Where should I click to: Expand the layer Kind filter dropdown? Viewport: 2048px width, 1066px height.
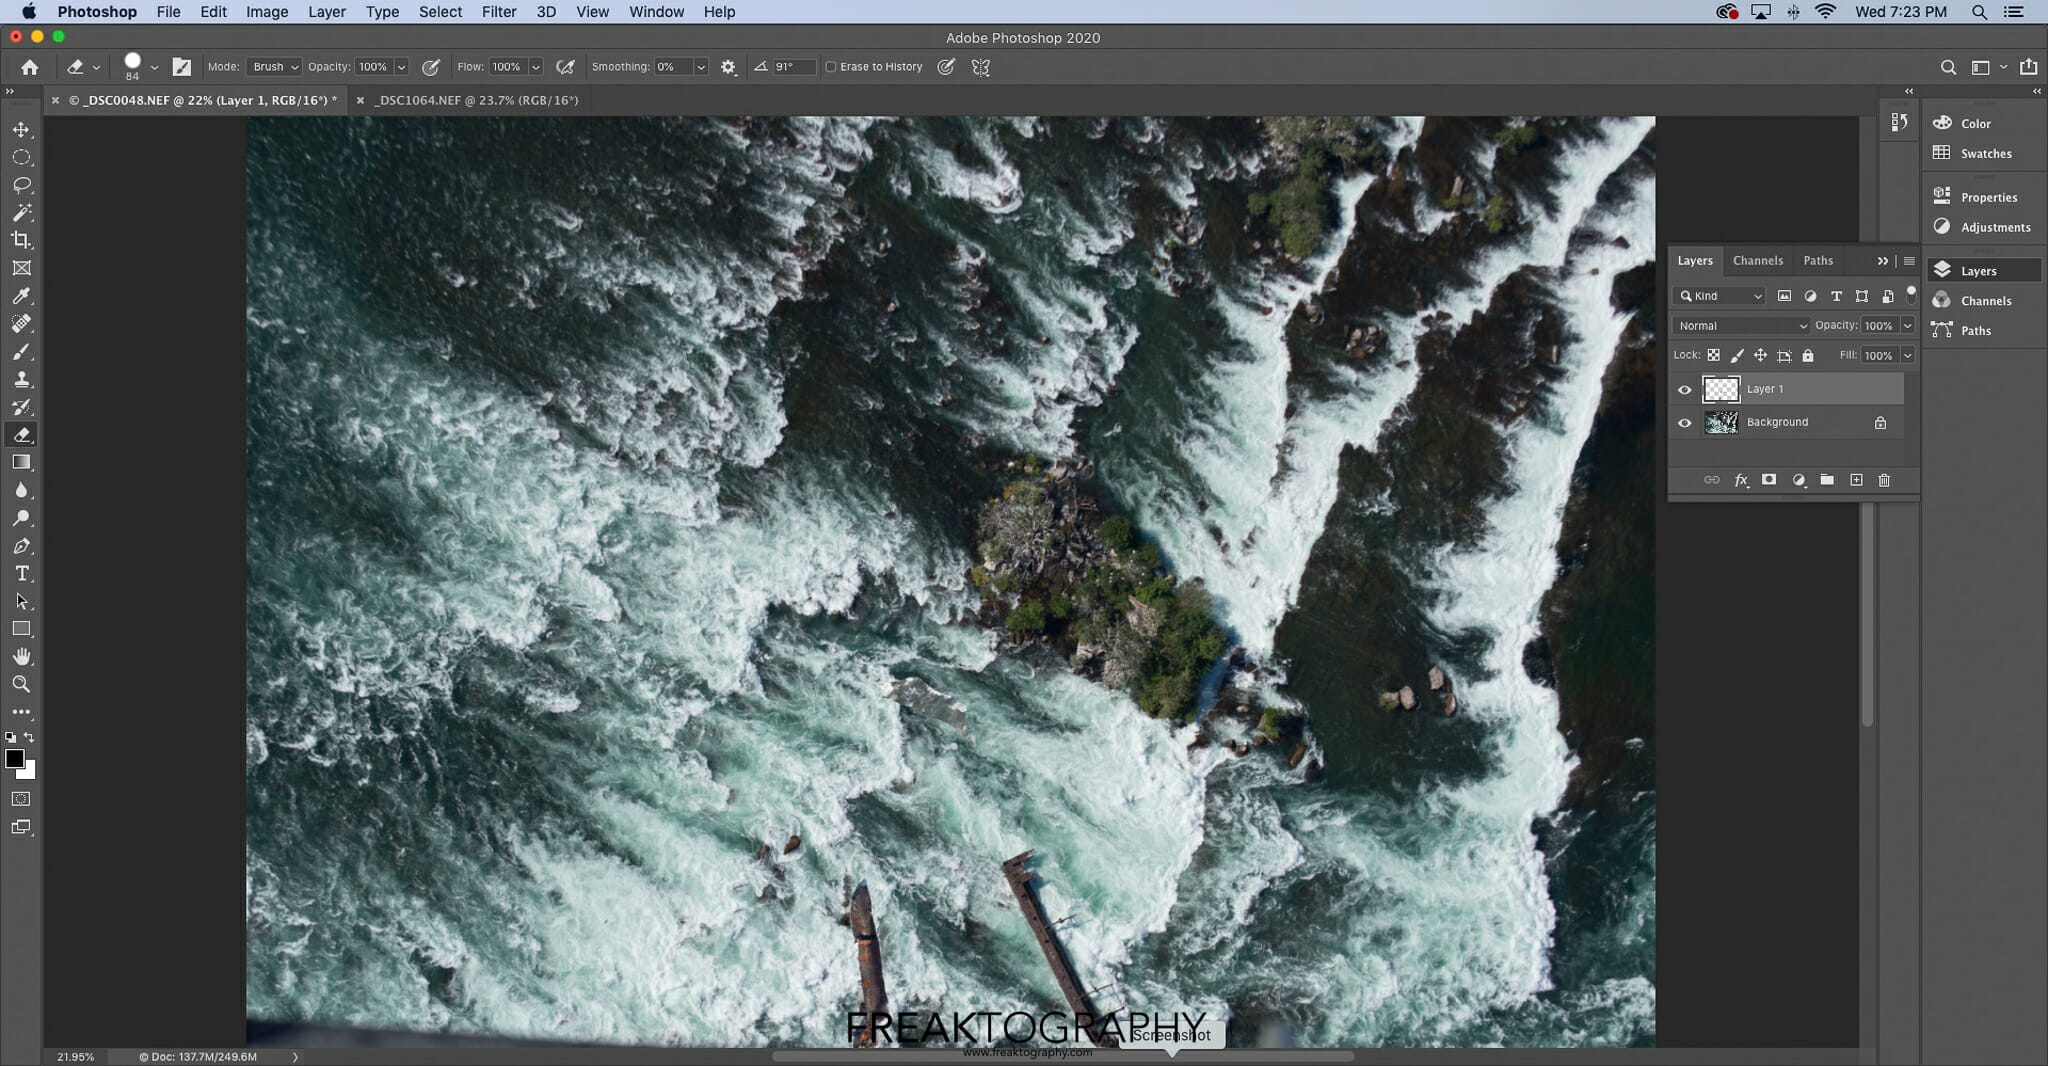pyautogui.click(x=1720, y=296)
